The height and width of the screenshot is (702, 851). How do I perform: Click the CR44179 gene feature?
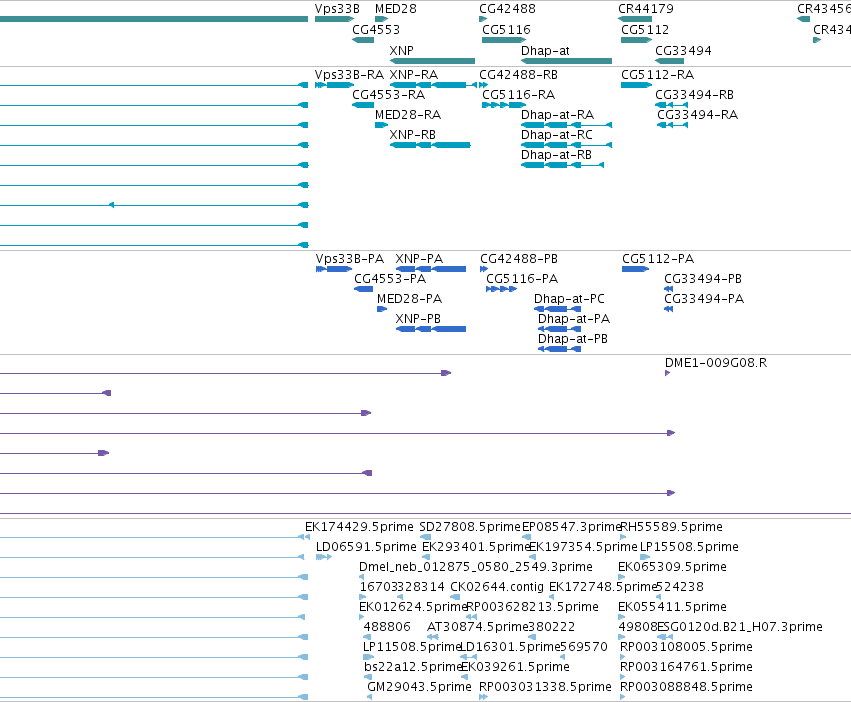(x=635, y=19)
